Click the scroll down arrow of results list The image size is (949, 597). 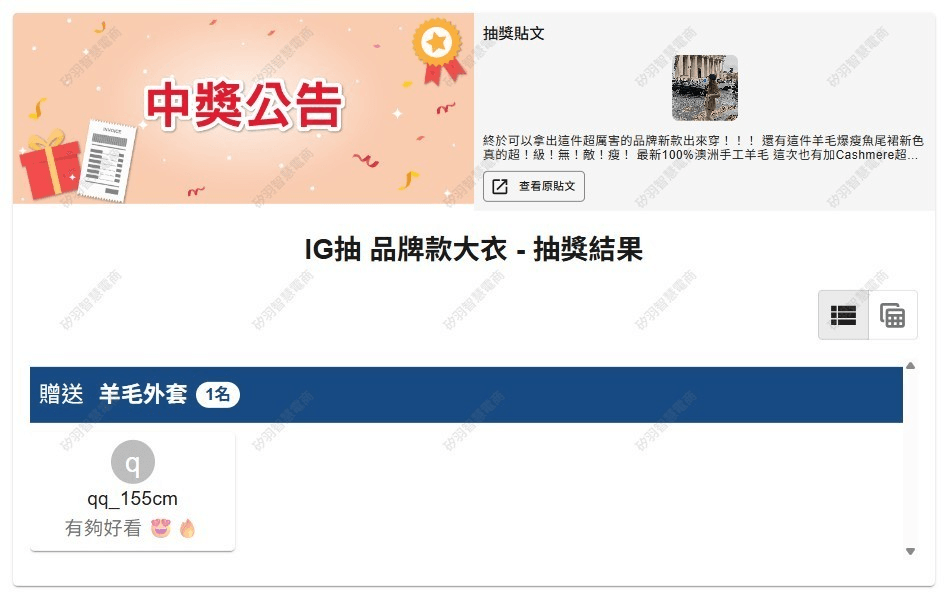tap(910, 552)
